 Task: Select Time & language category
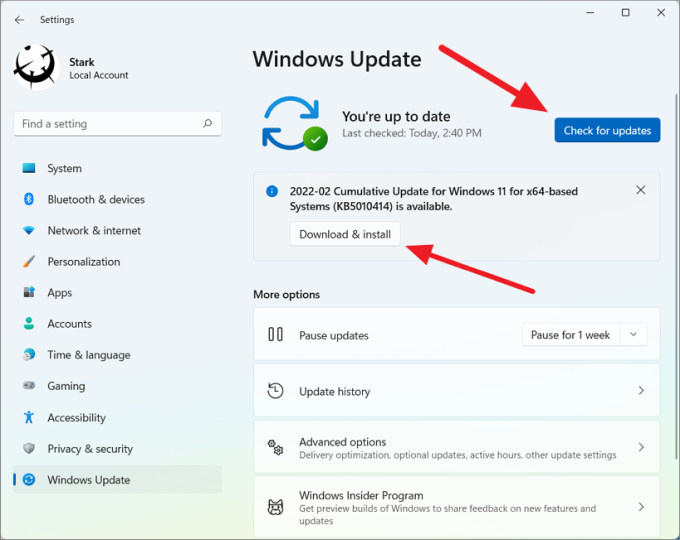[117, 354]
